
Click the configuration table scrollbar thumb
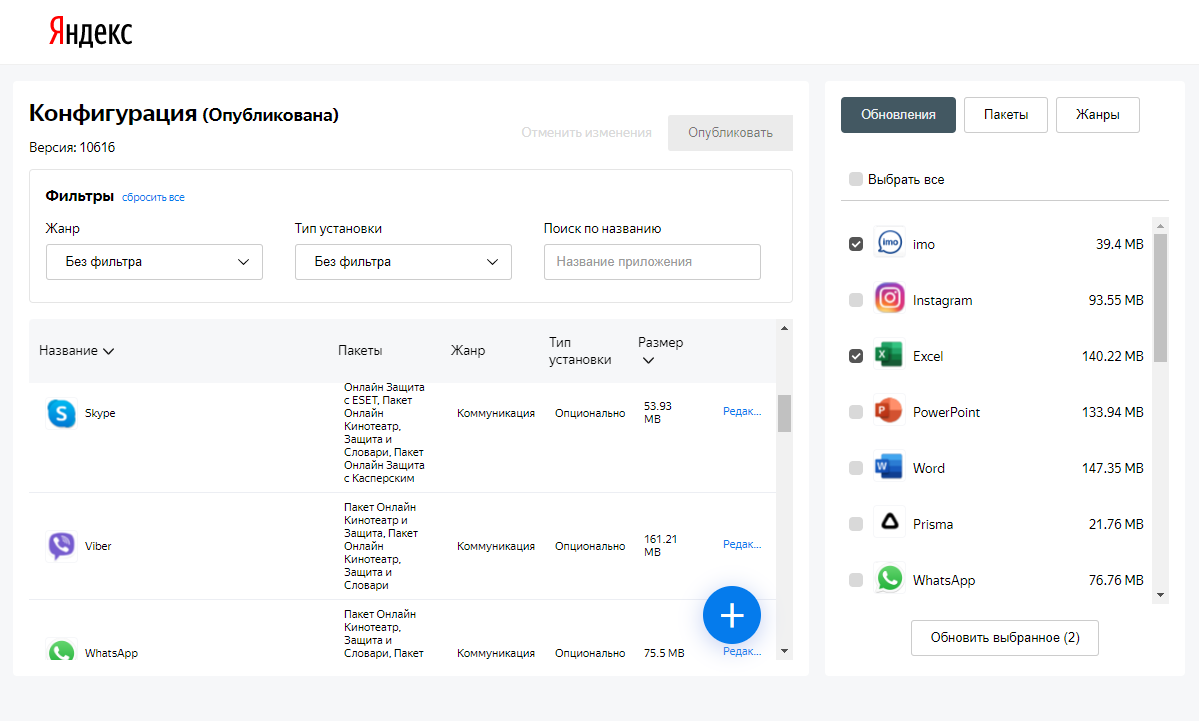[785, 414]
